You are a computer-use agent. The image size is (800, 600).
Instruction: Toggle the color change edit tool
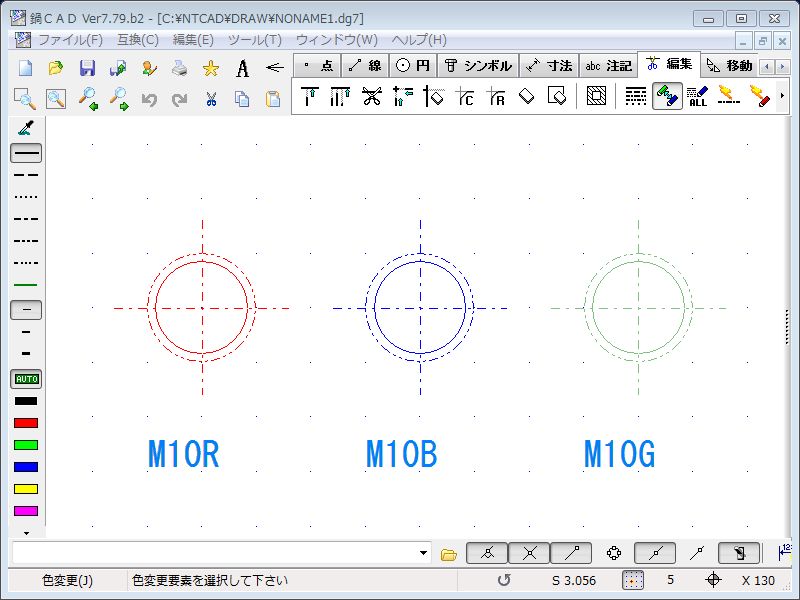tap(667, 96)
